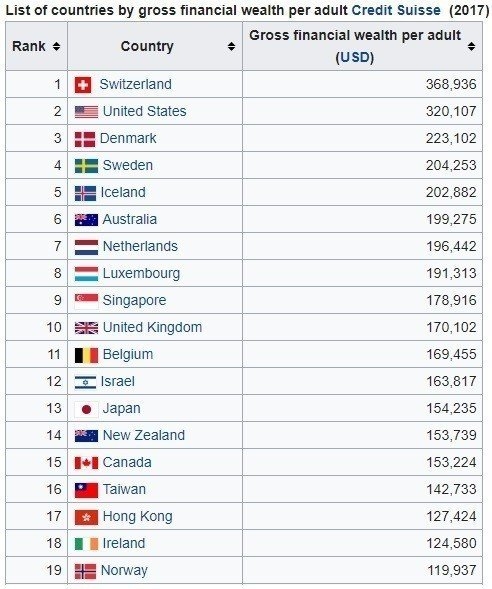Image resolution: width=492 pixels, height=589 pixels.
Task: Sort table by Country column arrows
Action: tap(231, 46)
